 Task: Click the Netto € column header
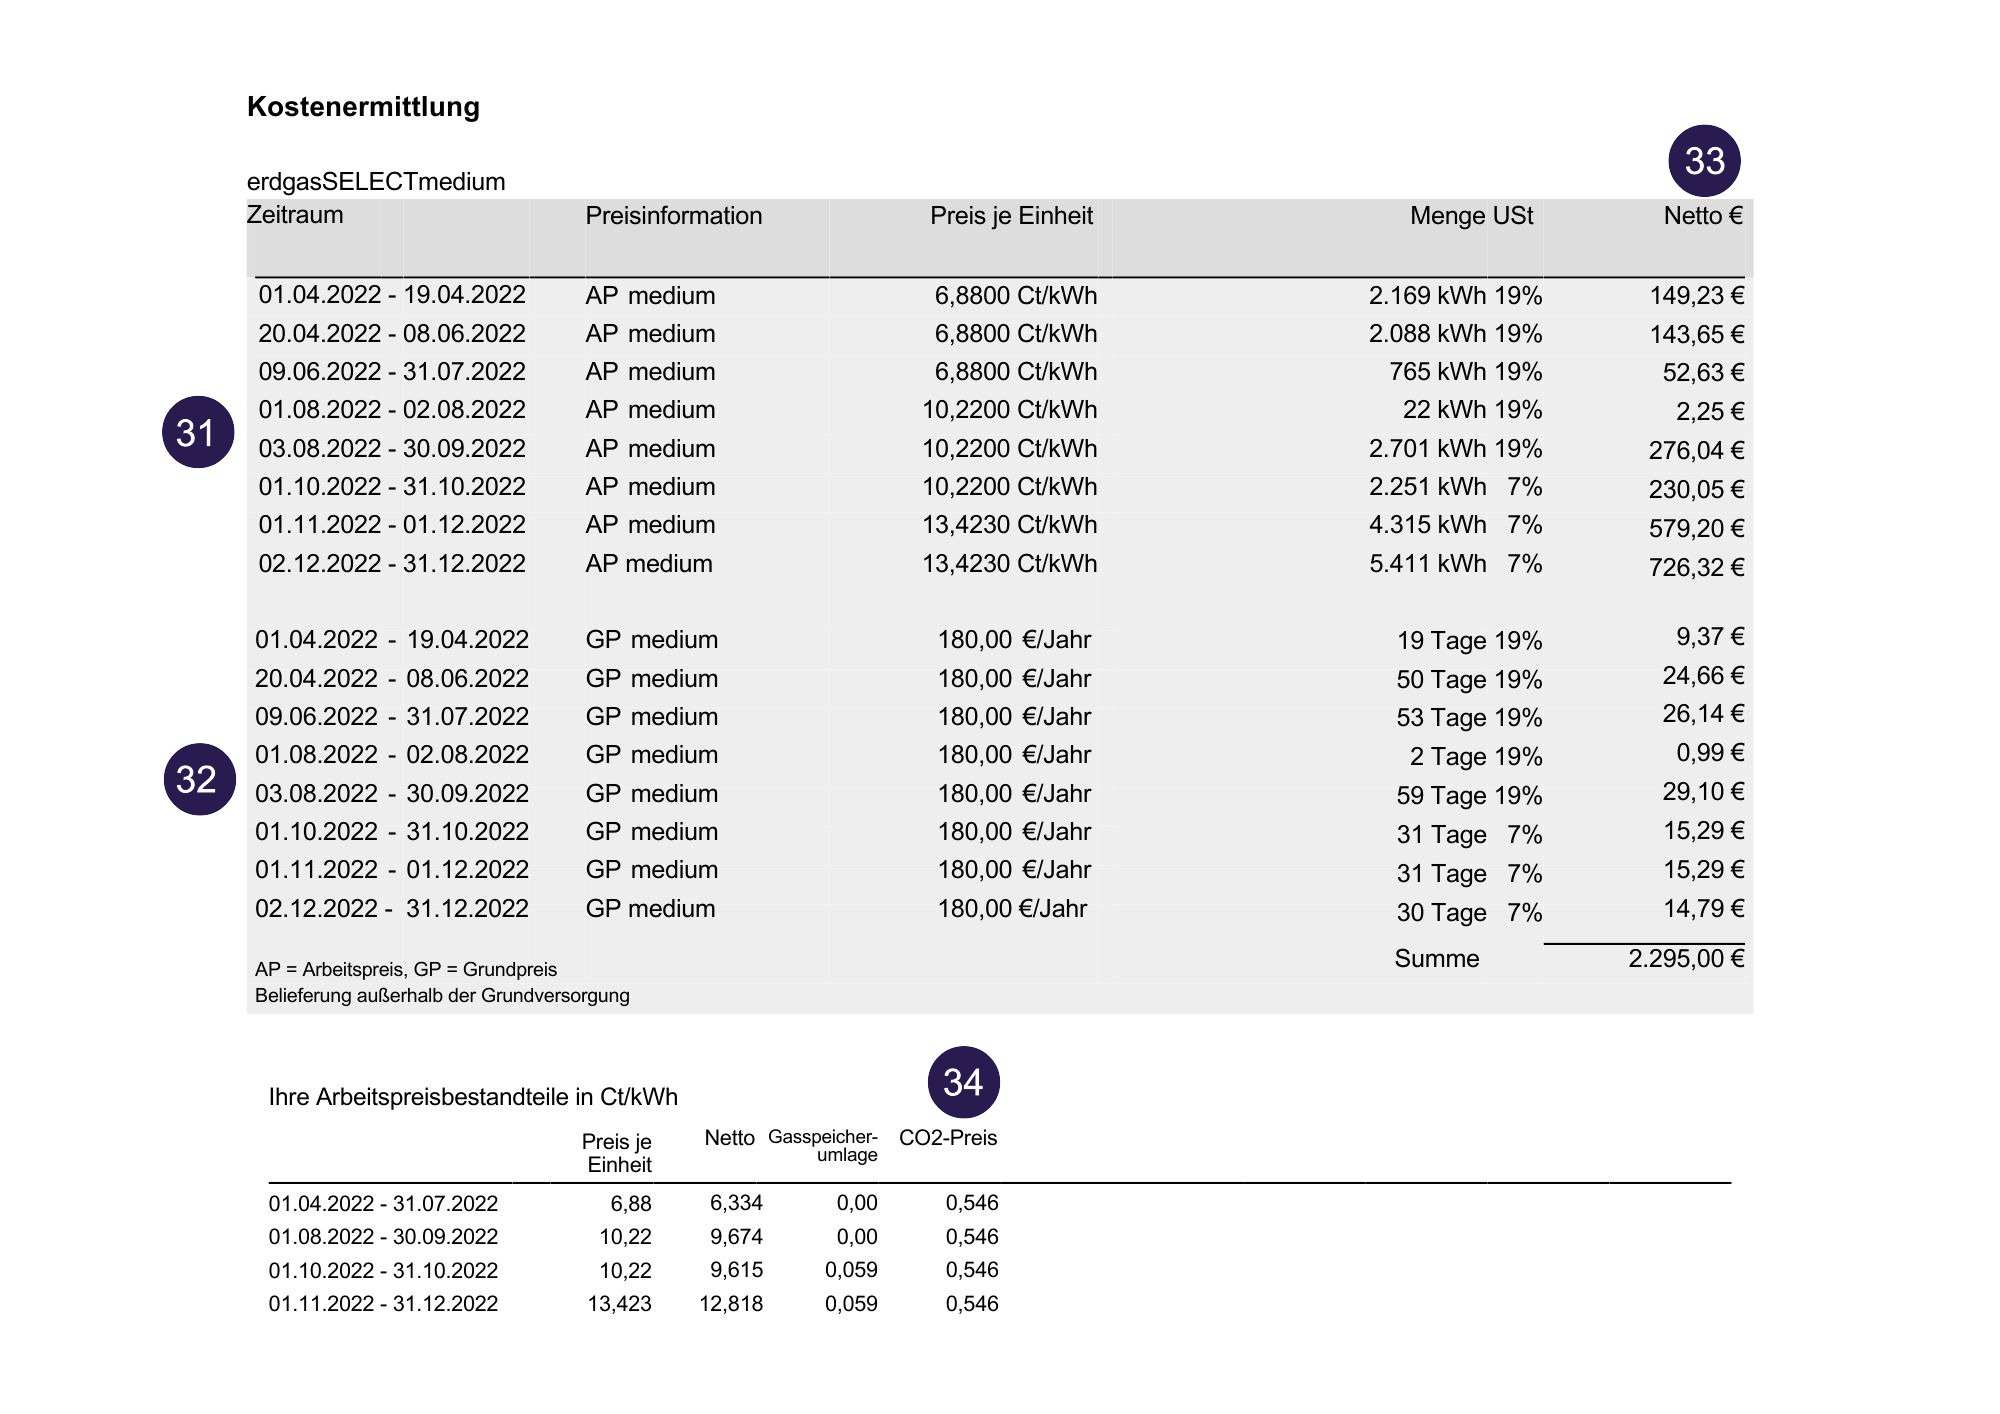point(1702,216)
